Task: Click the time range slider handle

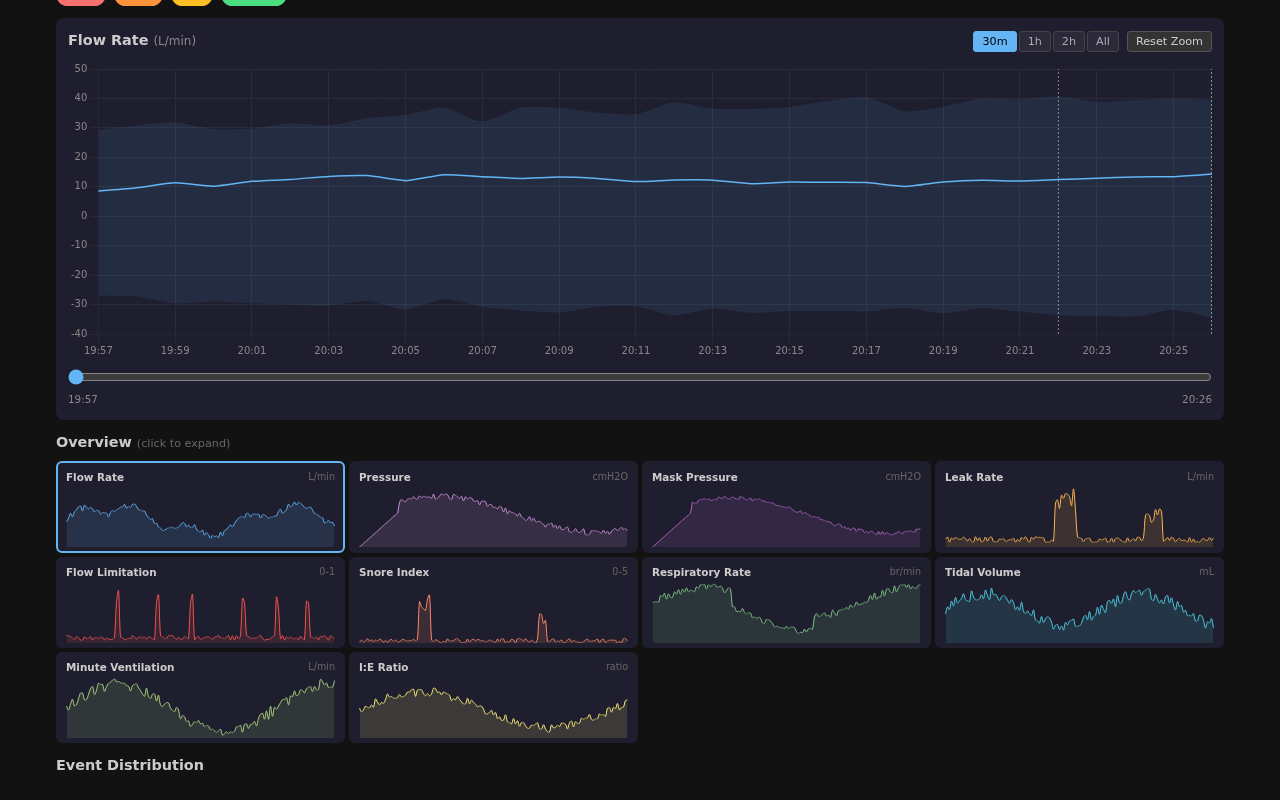Action: [x=76, y=377]
